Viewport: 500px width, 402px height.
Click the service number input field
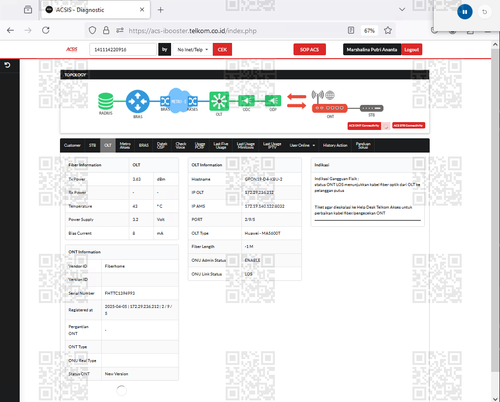tap(123, 50)
